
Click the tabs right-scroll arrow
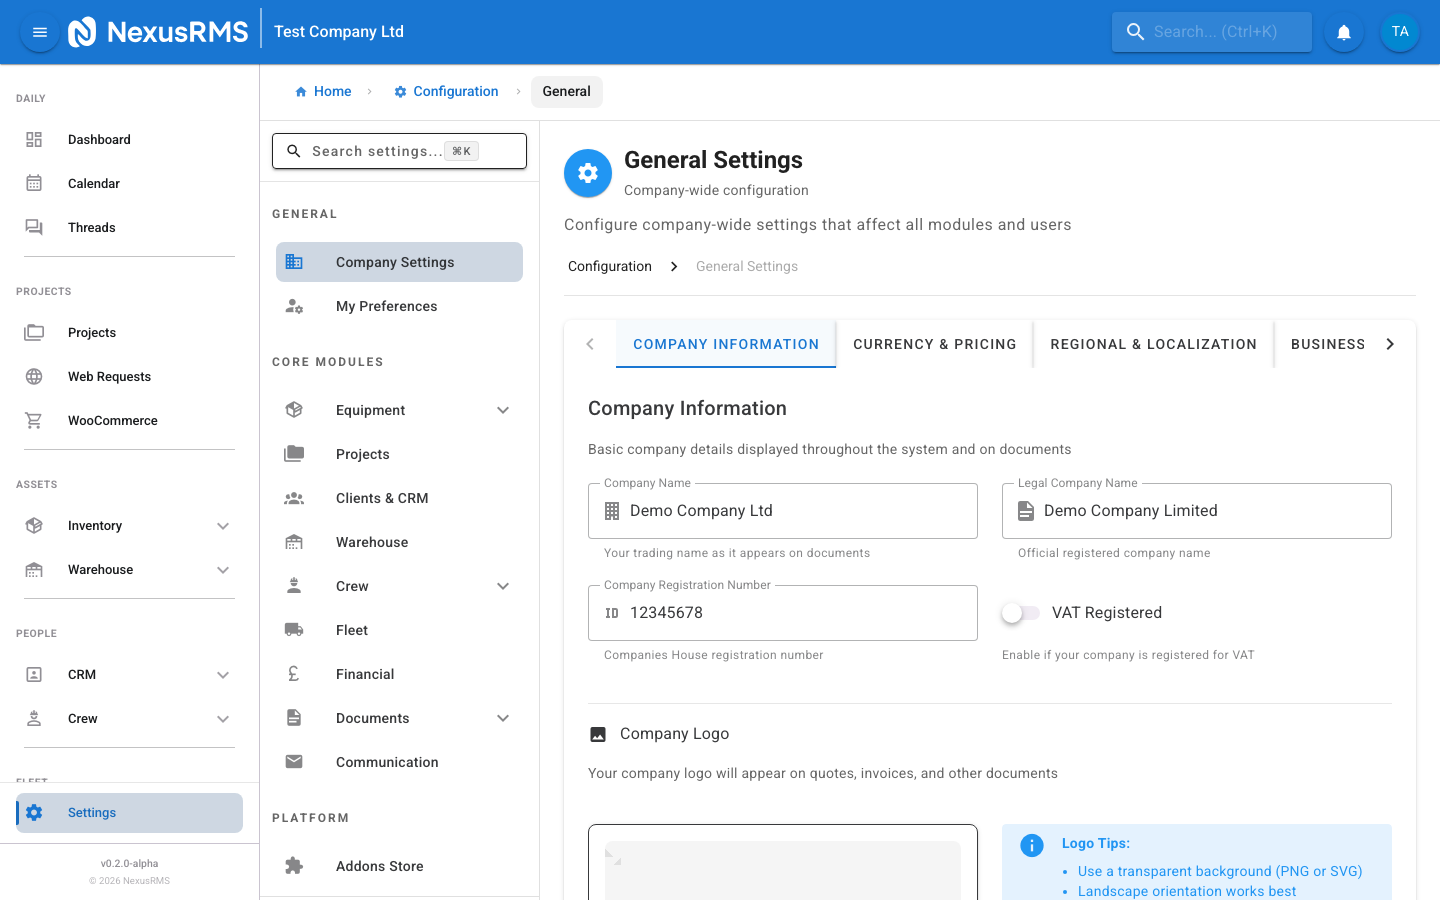coord(1390,343)
